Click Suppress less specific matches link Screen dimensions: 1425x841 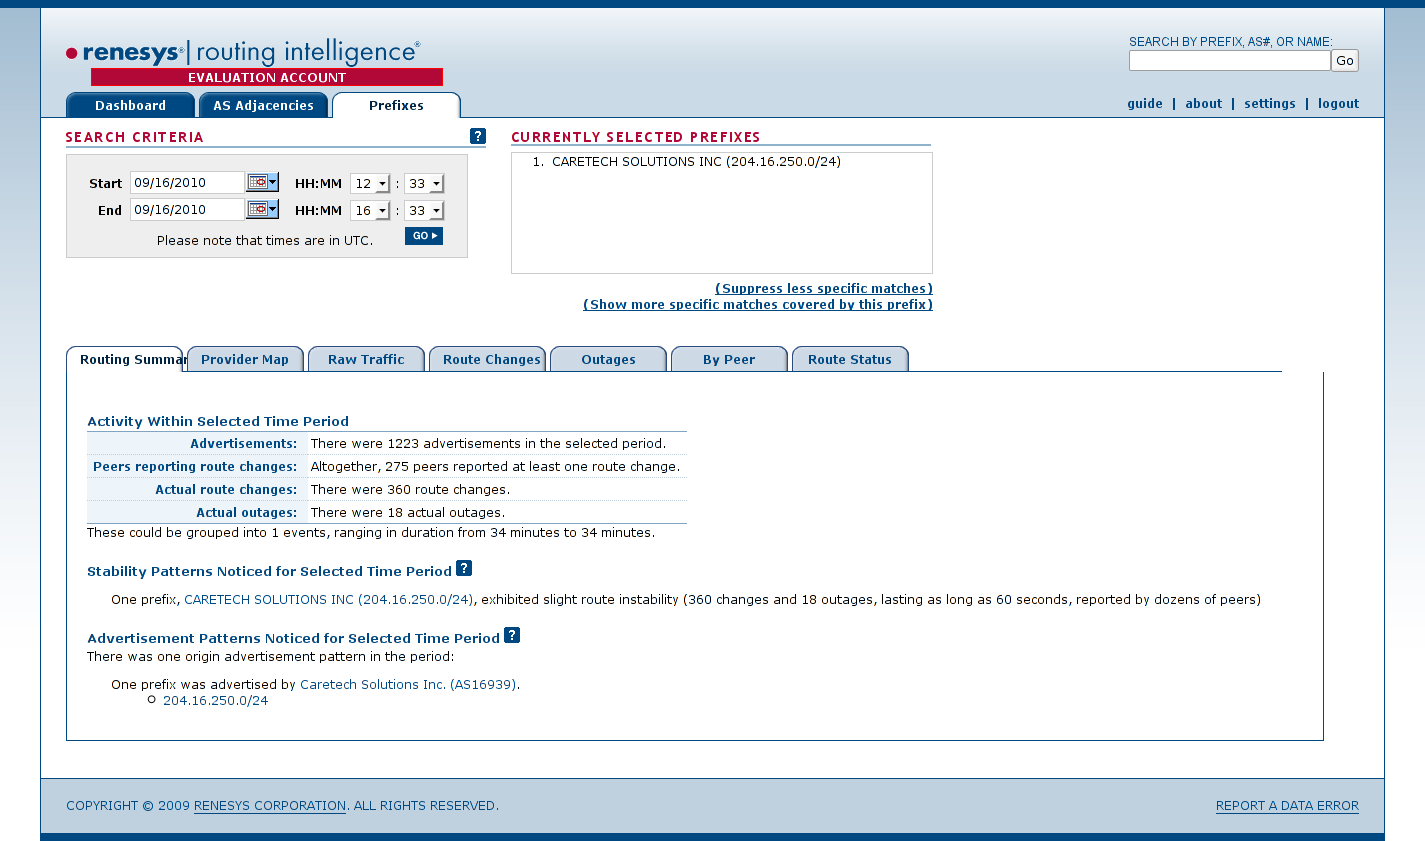tap(824, 289)
